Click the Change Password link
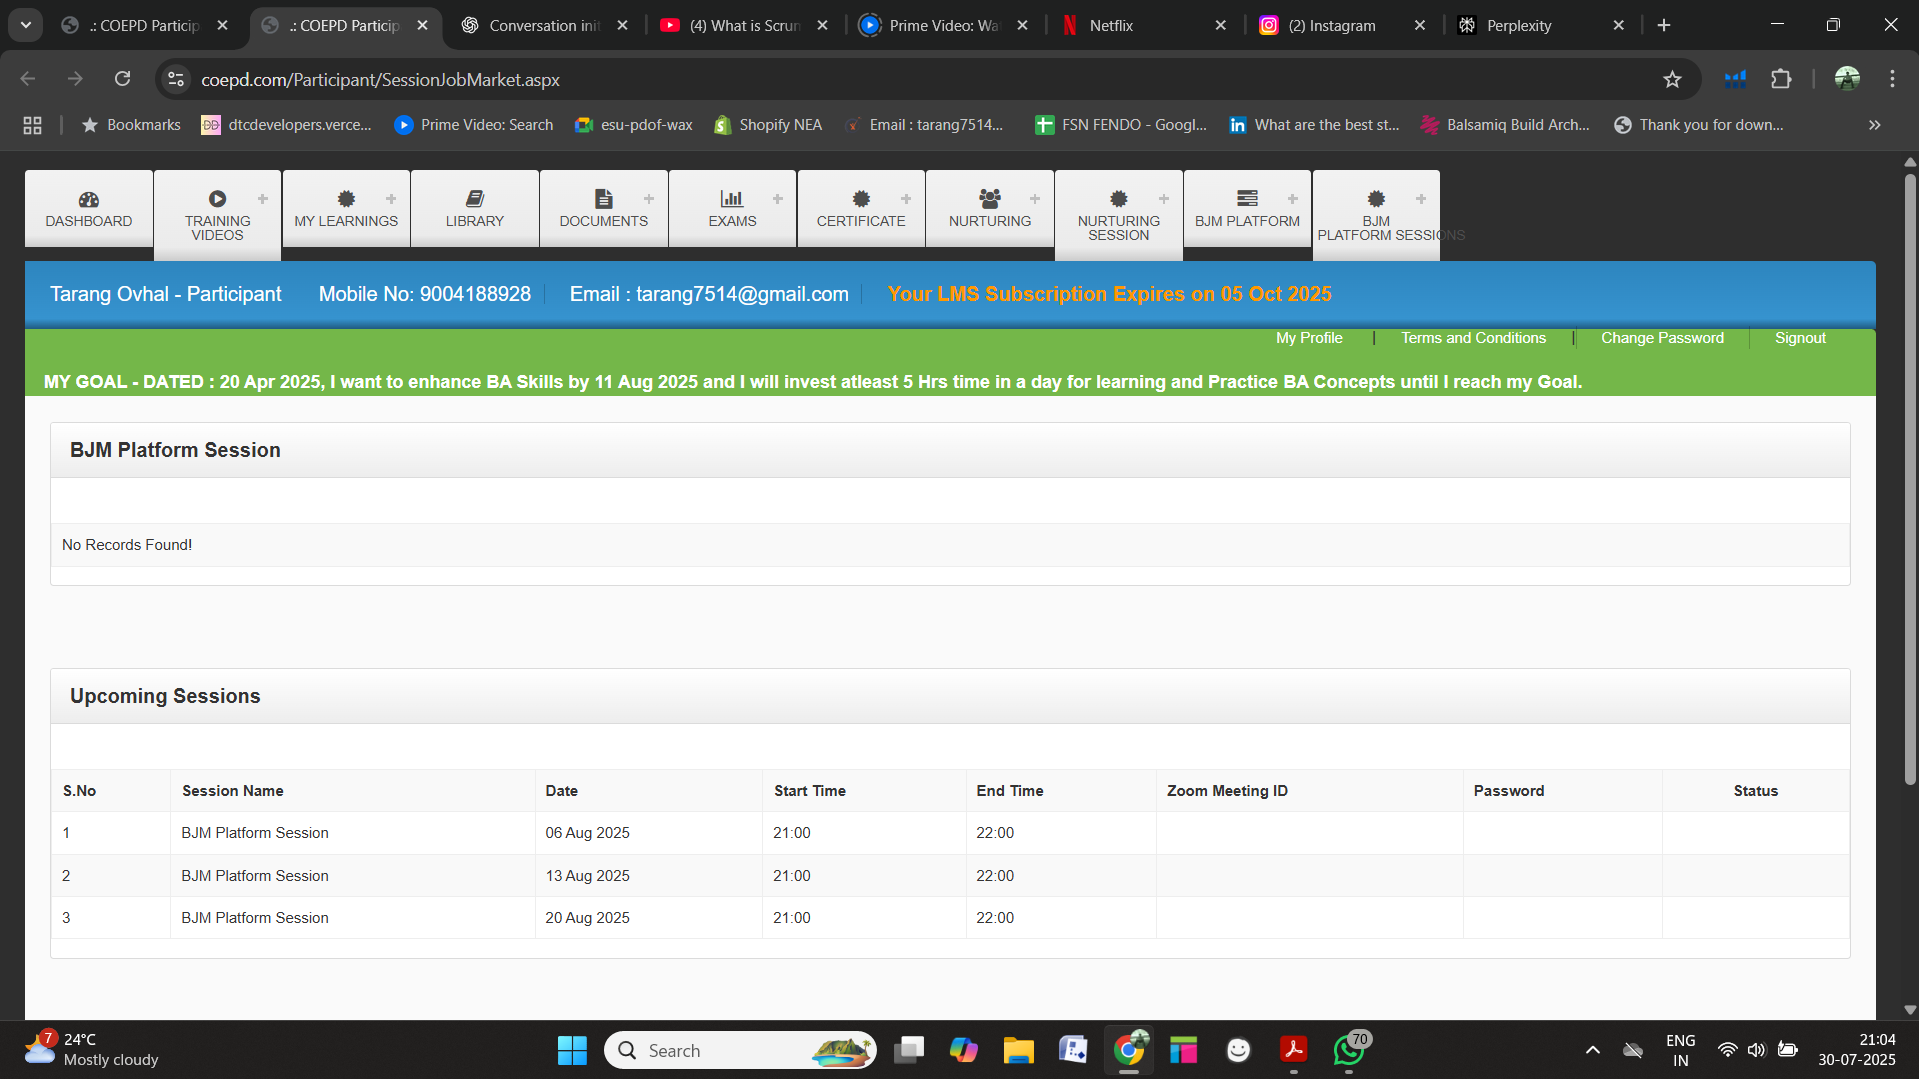 [1662, 338]
